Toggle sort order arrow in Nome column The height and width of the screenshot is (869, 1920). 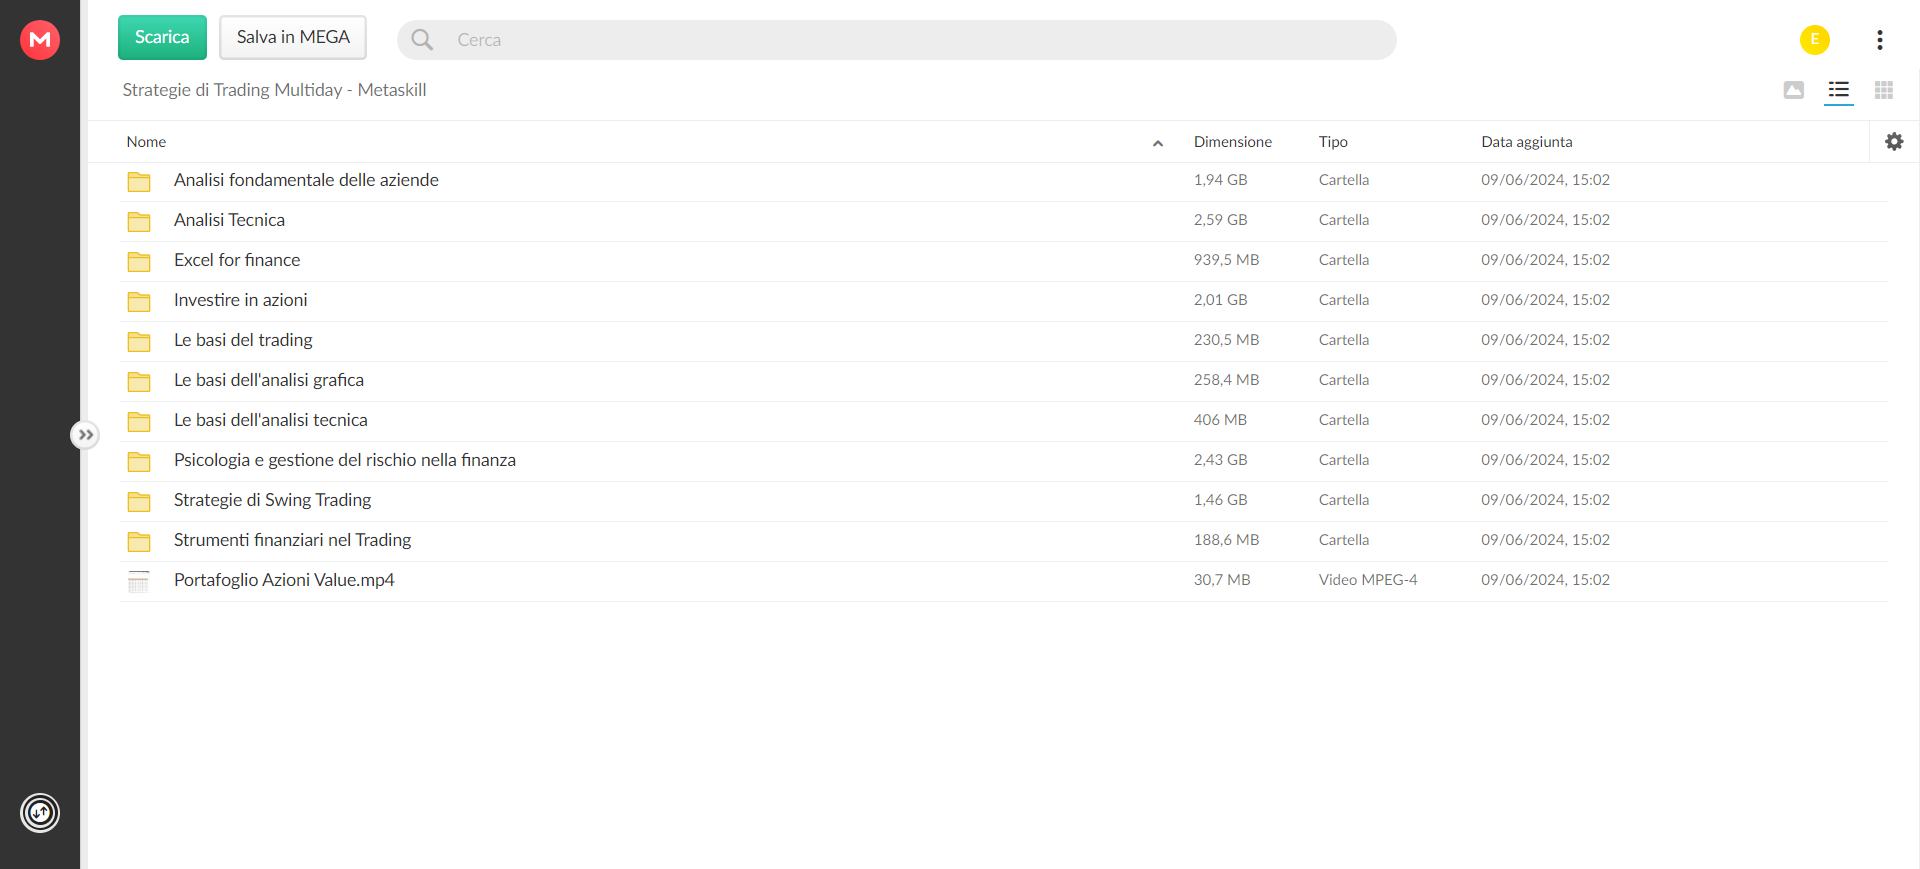pos(1158,143)
